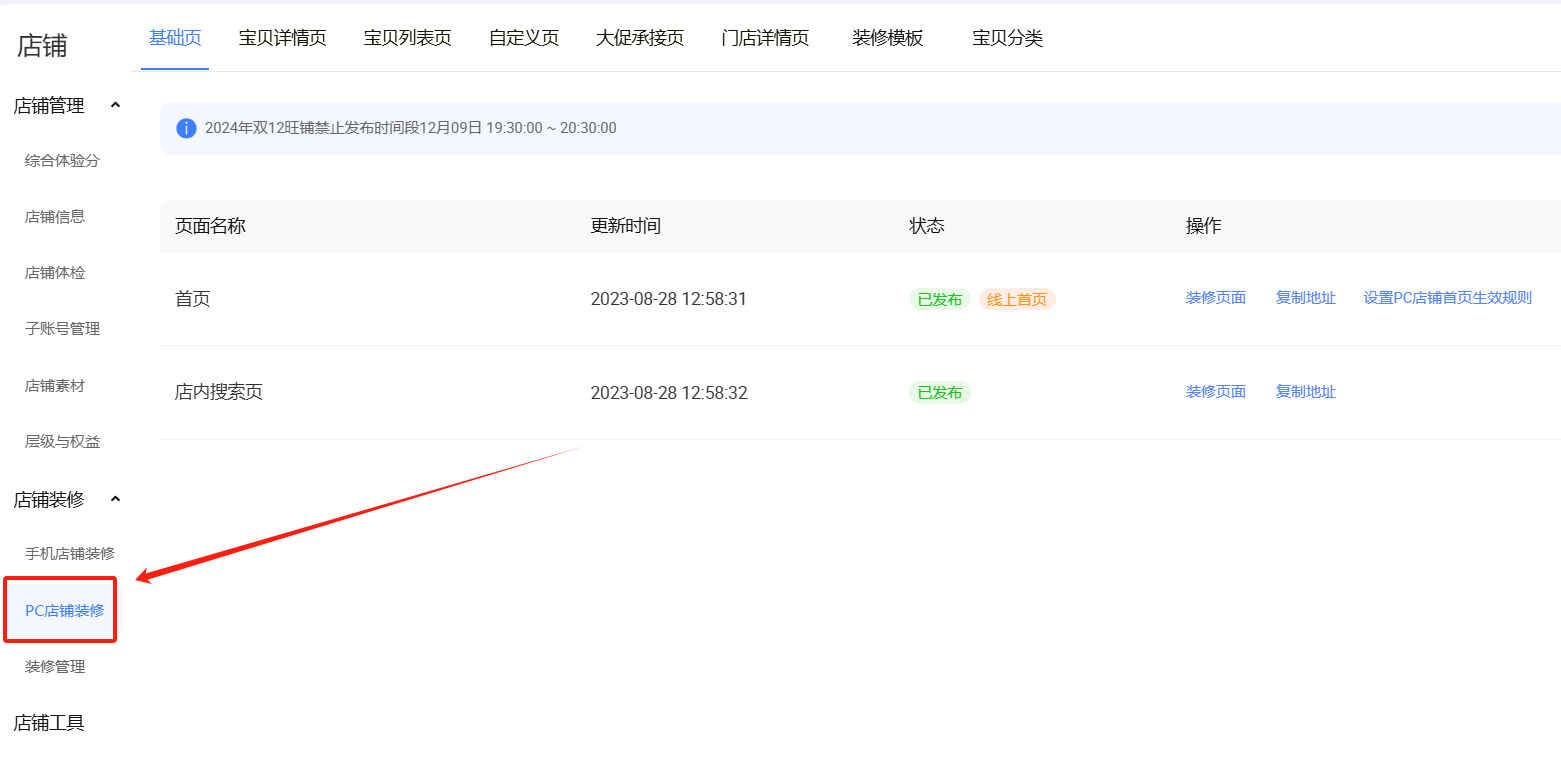Viewport: 1561px width, 766px height.
Task: Click the 店铺装修 section header
Action: (48, 499)
